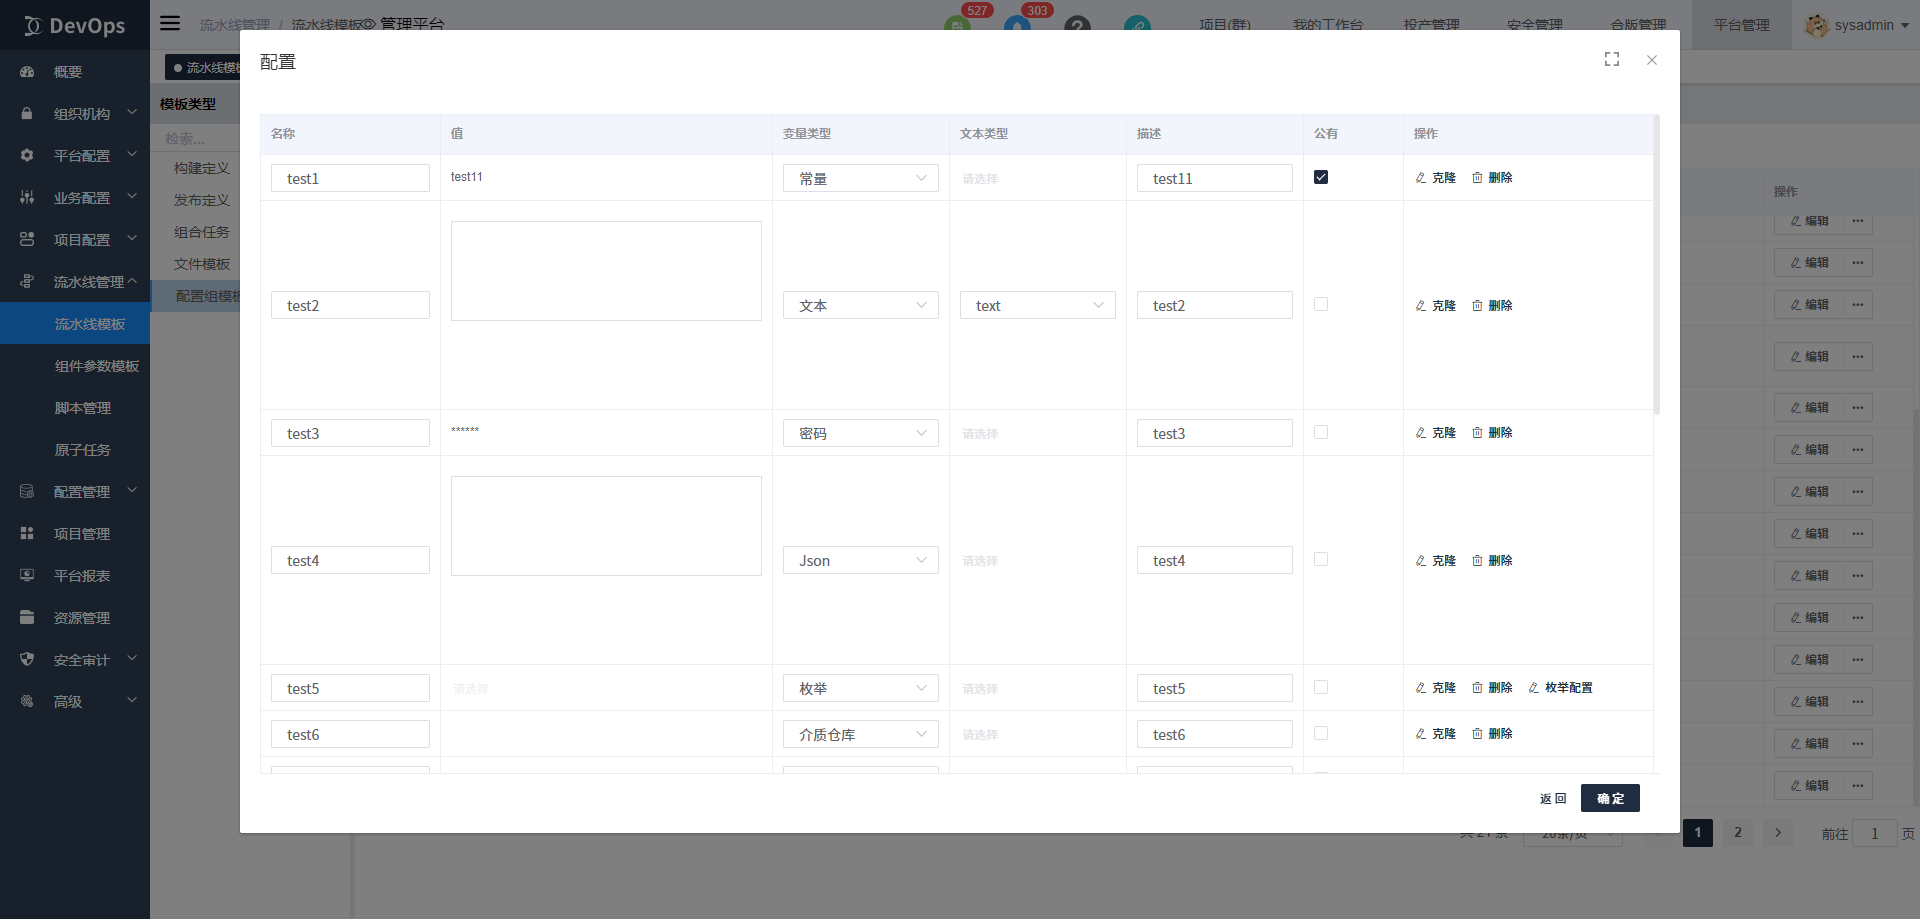
Task: Open 项目管理 in the sidebar
Action: (75, 534)
